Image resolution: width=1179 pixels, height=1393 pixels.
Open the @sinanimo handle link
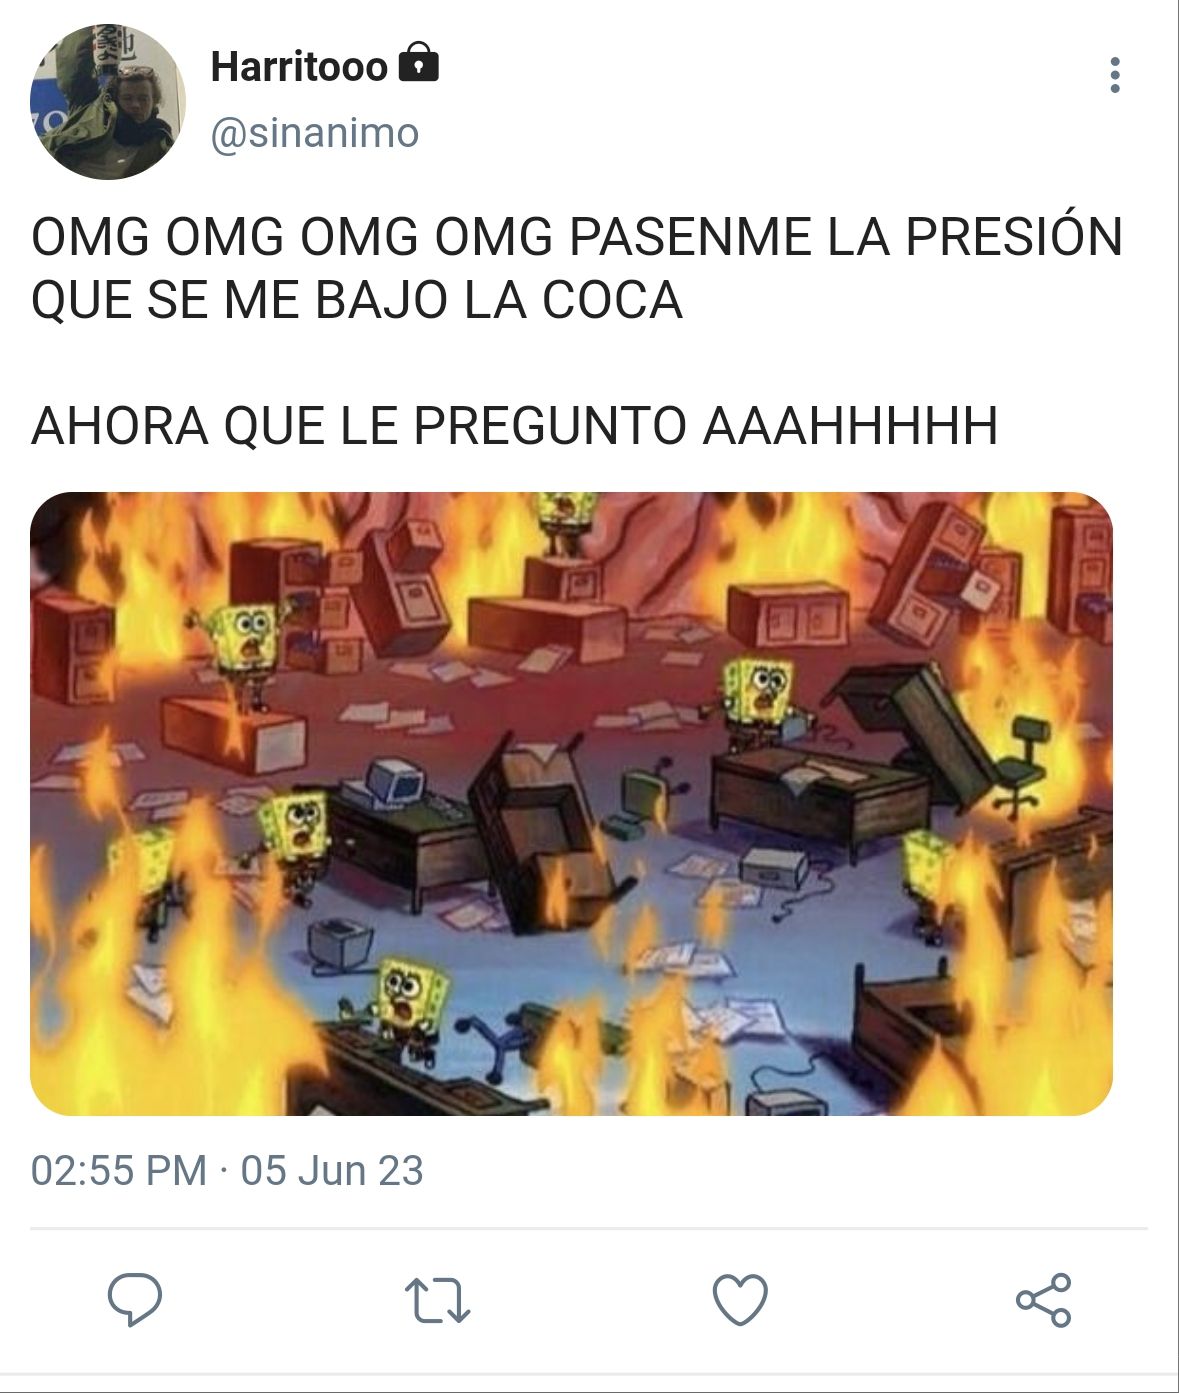pos(314,132)
